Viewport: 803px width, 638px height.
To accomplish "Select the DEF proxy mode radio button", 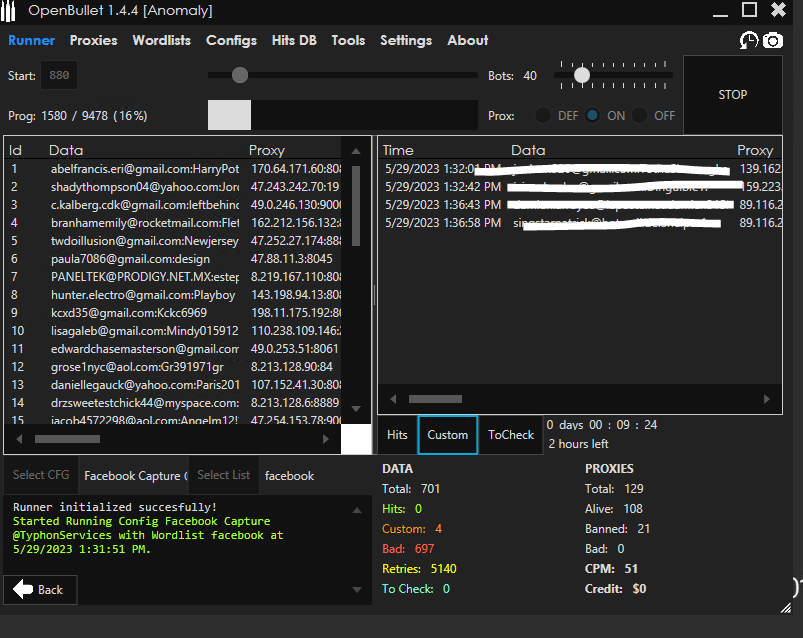I will point(544,115).
